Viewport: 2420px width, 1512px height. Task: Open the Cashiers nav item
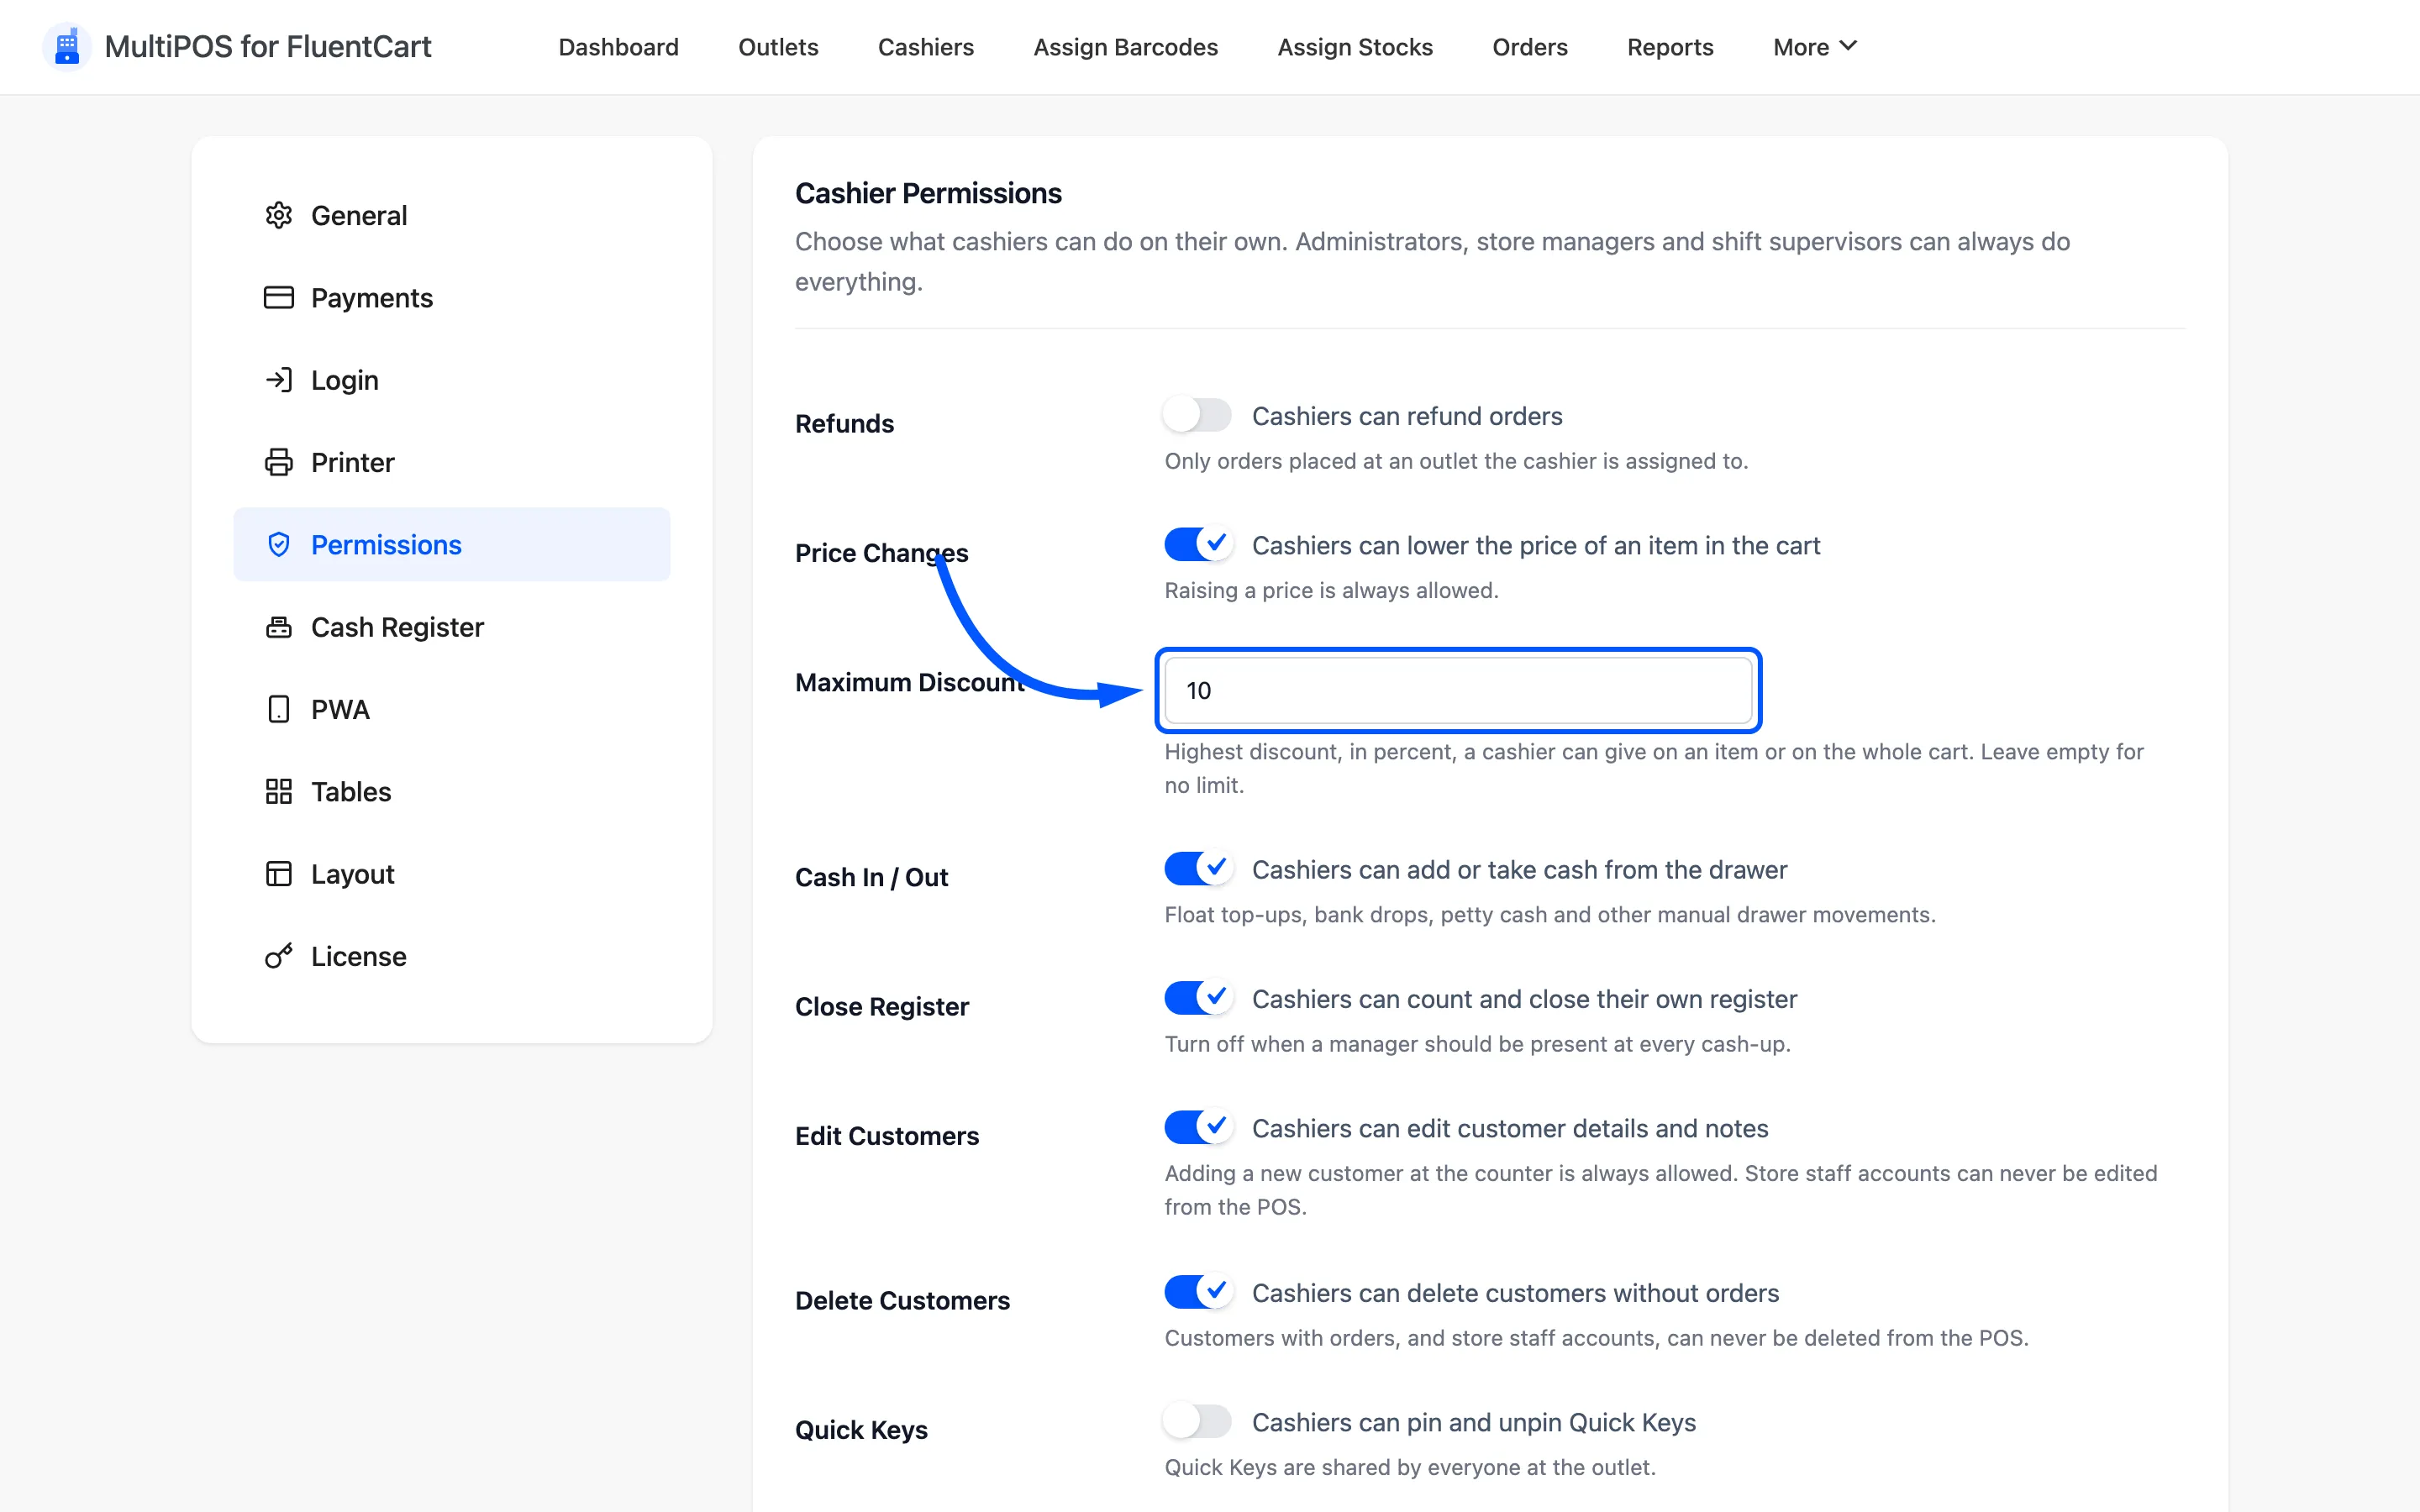click(925, 47)
